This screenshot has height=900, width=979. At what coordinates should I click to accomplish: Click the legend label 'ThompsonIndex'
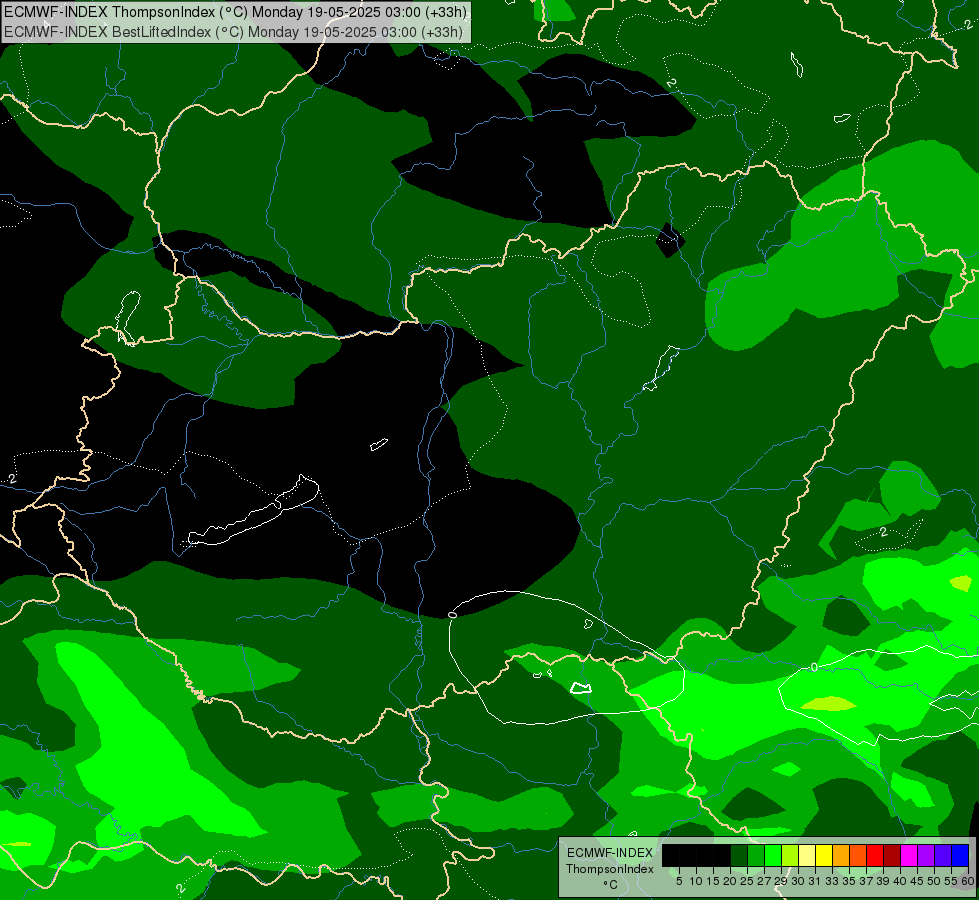pos(610,869)
